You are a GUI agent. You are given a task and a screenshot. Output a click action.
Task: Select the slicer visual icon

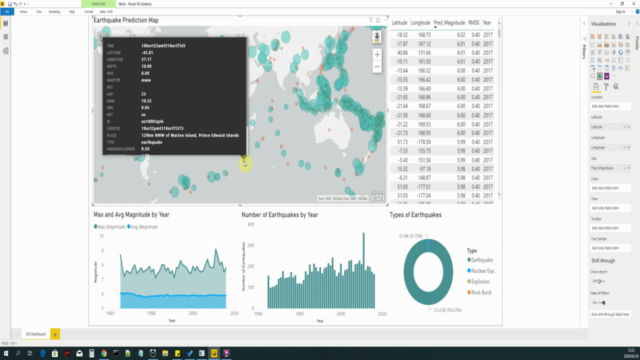pos(593,68)
